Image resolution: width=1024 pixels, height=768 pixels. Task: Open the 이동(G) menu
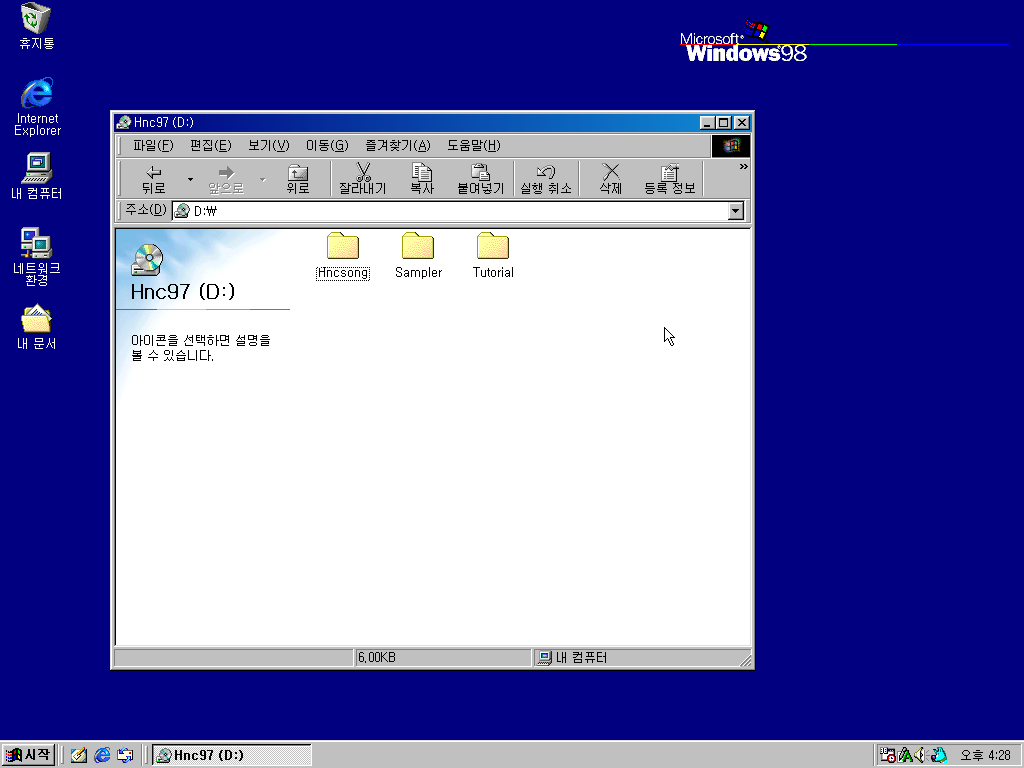(327, 146)
